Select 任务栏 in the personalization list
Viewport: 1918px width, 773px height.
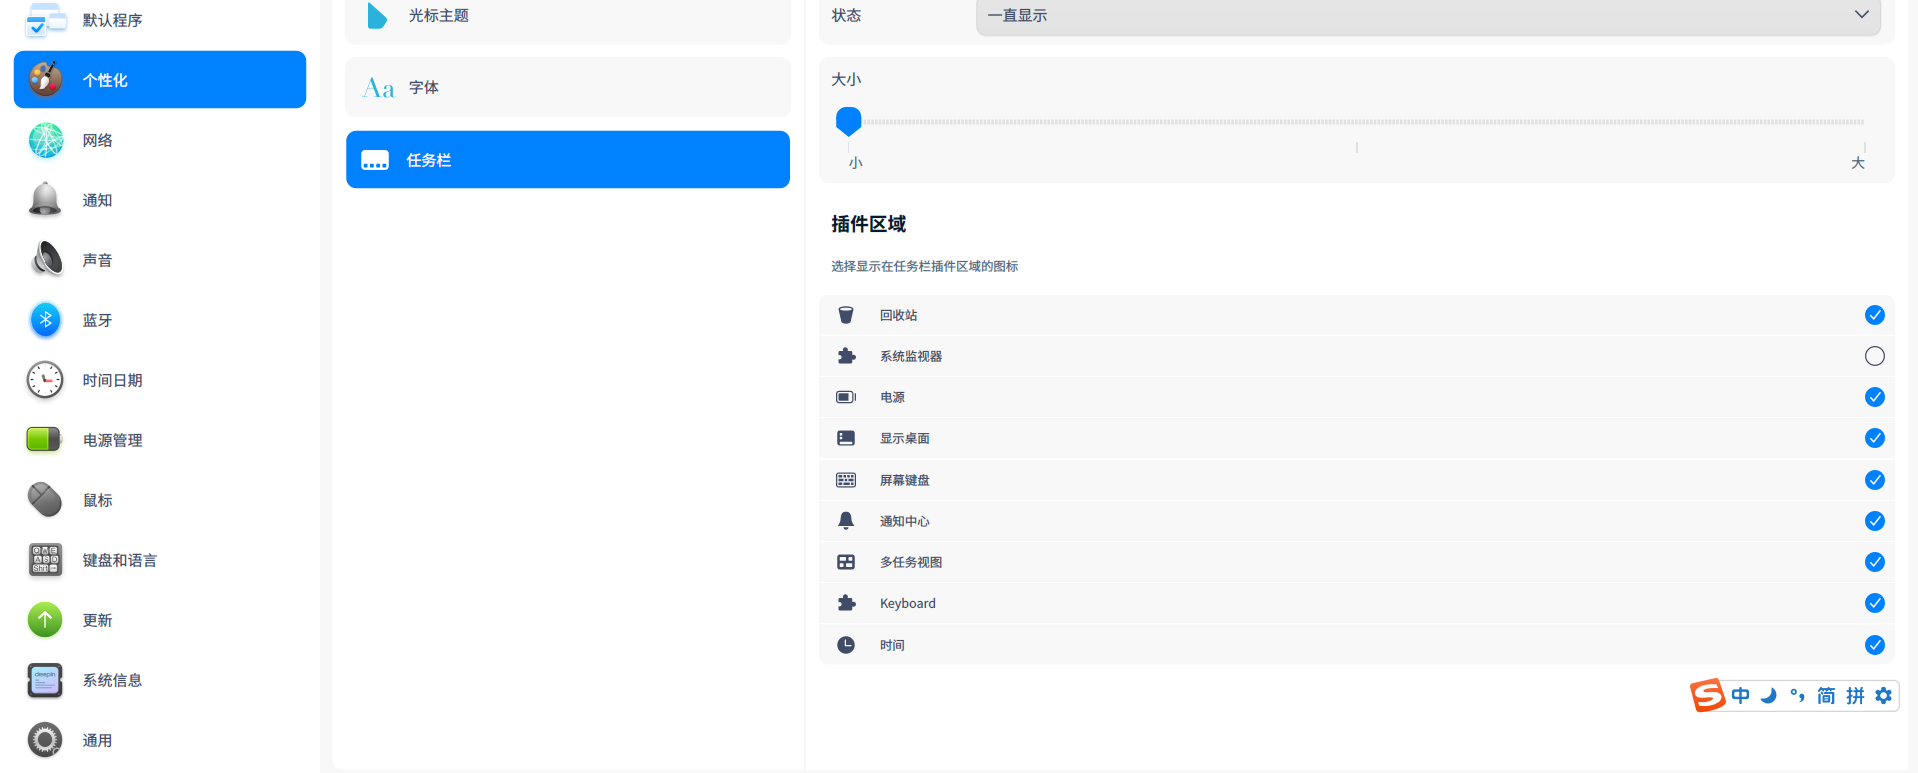click(567, 160)
